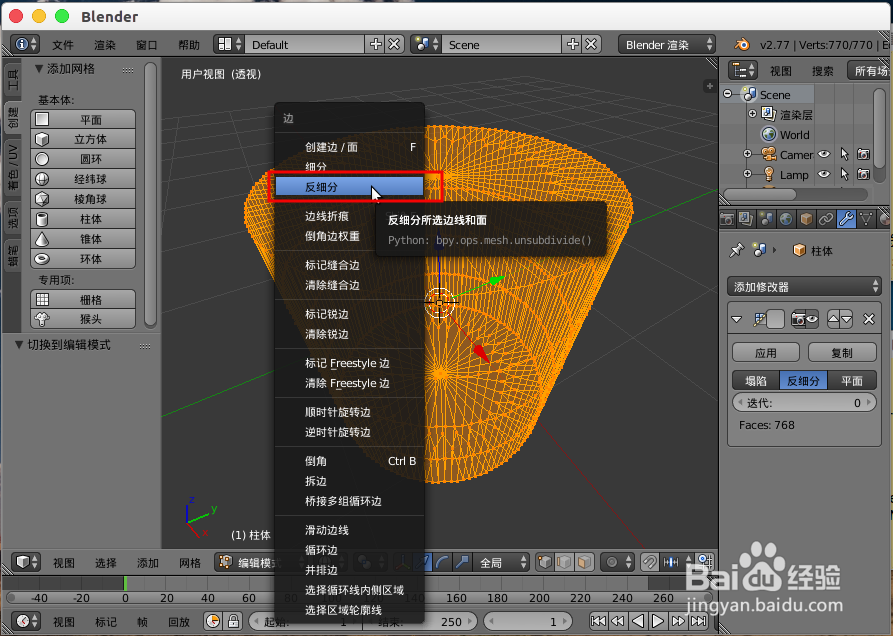Open the 添加修改器 dropdown
This screenshot has height=636, width=893.
[804, 286]
